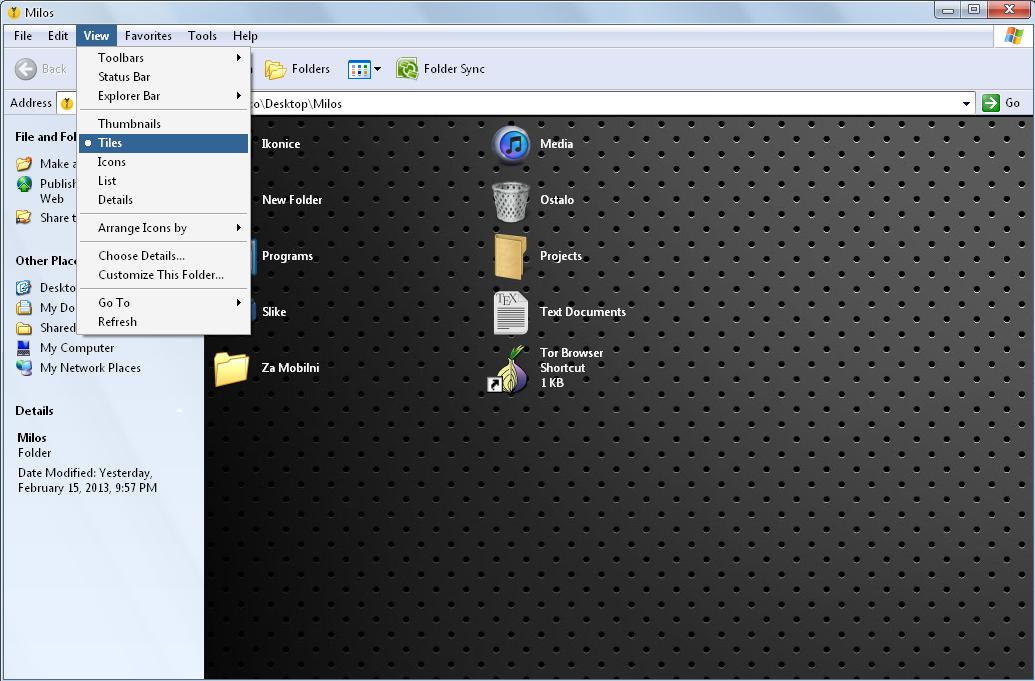Image resolution: width=1035 pixels, height=681 pixels.
Task: Expand the Toolbars submenu
Action: pyautogui.click(x=163, y=58)
